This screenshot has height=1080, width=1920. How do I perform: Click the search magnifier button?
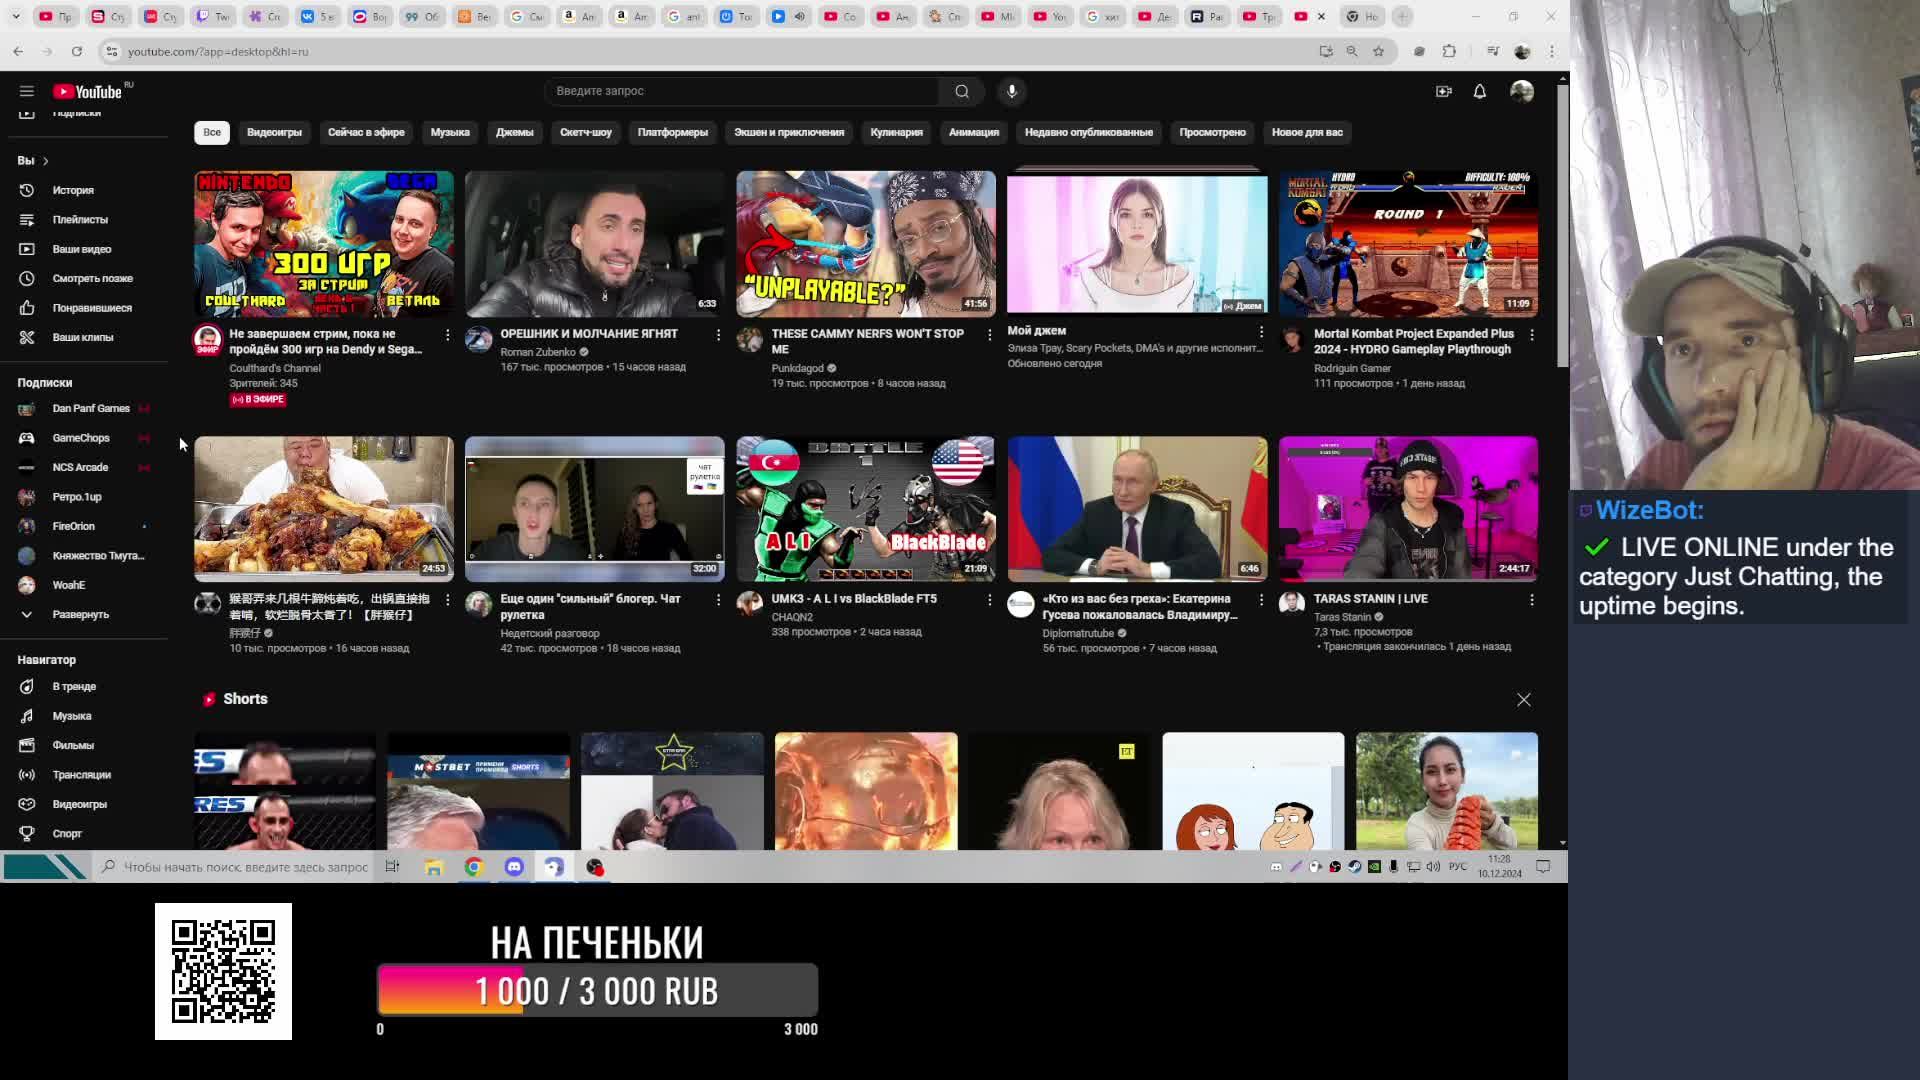pyautogui.click(x=961, y=91)
